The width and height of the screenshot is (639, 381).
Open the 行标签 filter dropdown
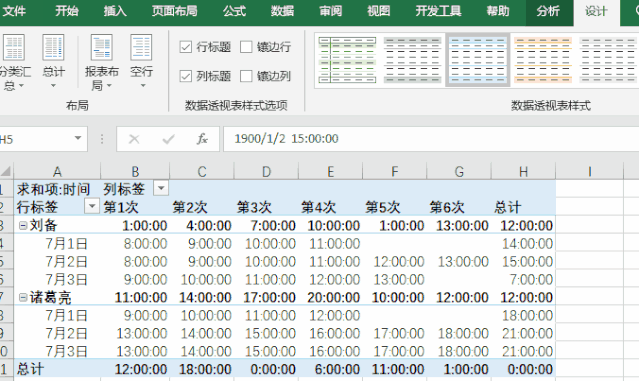tap(92, 206)
